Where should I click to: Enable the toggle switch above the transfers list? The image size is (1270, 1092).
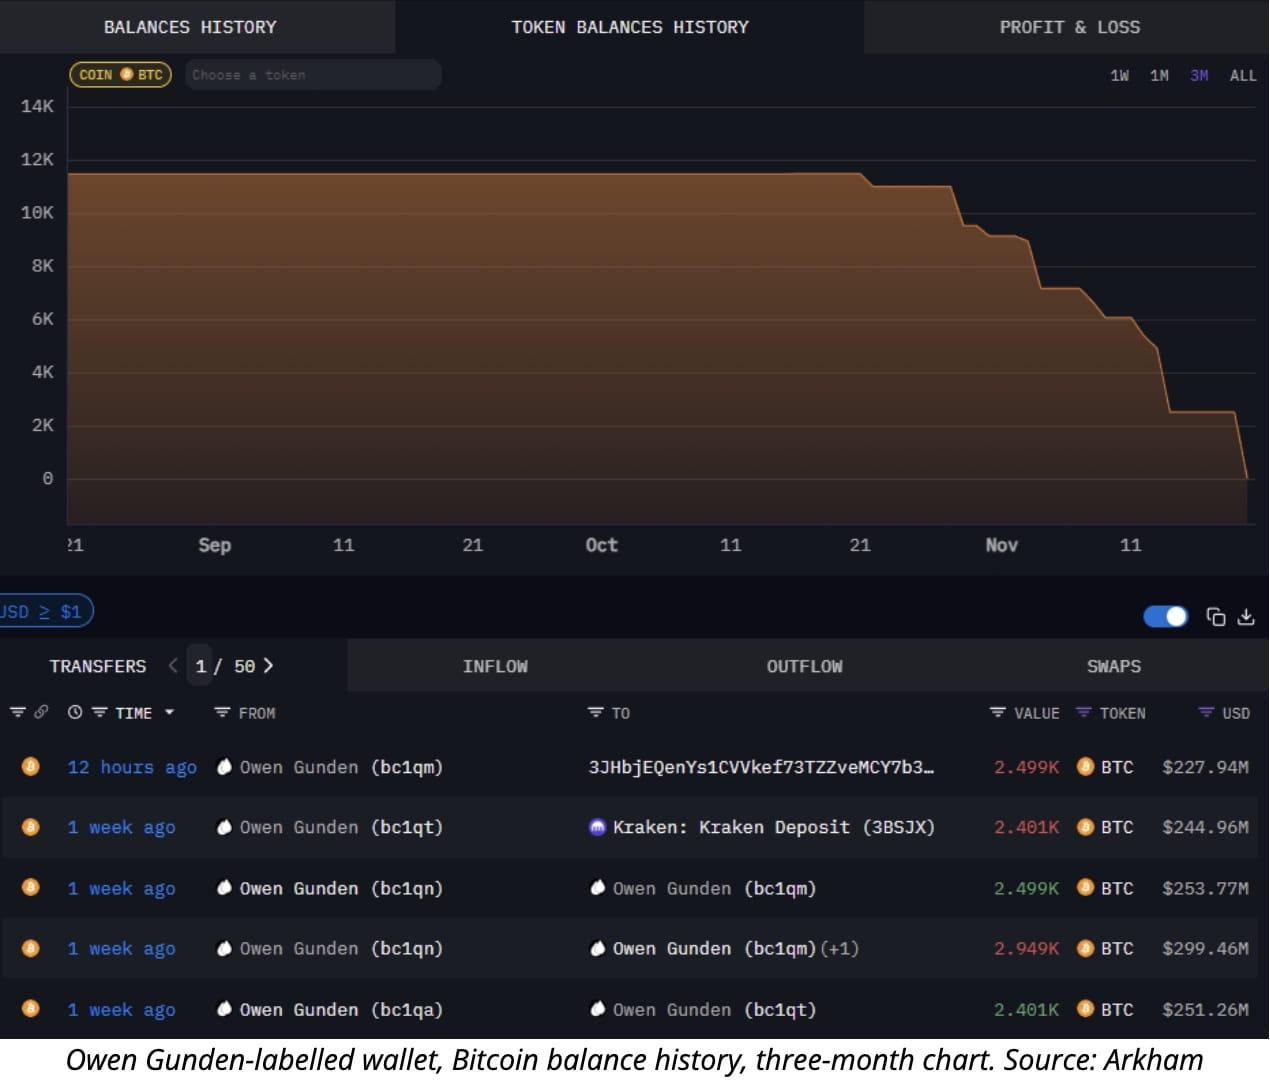1164,617
